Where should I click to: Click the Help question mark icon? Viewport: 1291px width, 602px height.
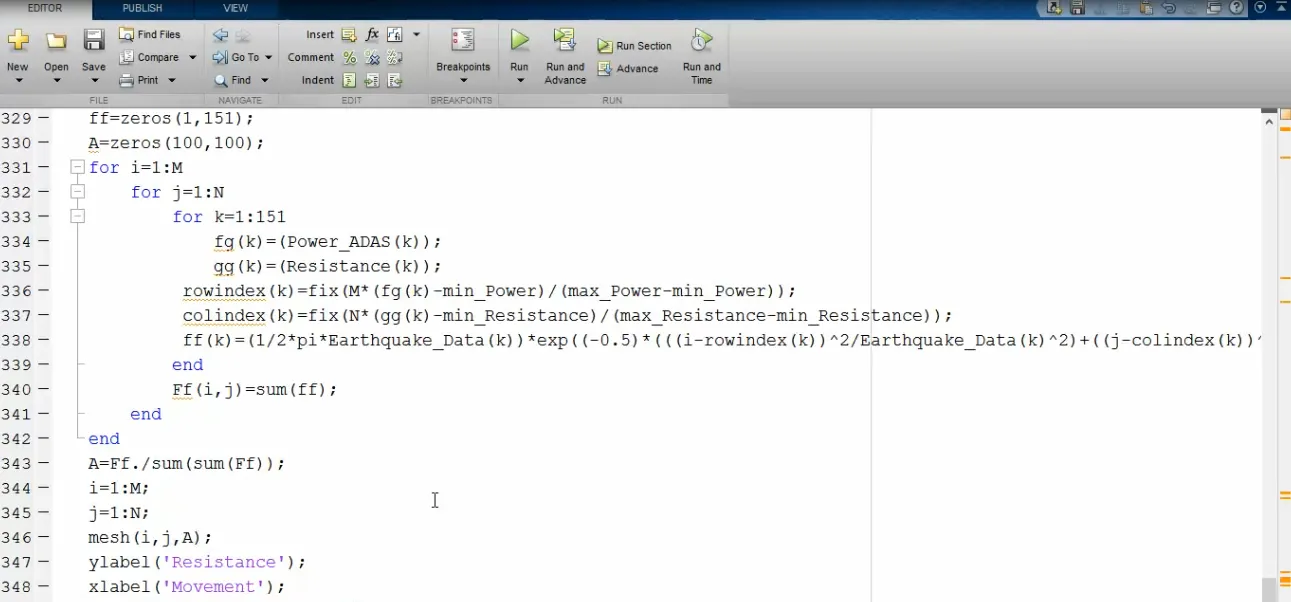click(x=1237, y=7)
